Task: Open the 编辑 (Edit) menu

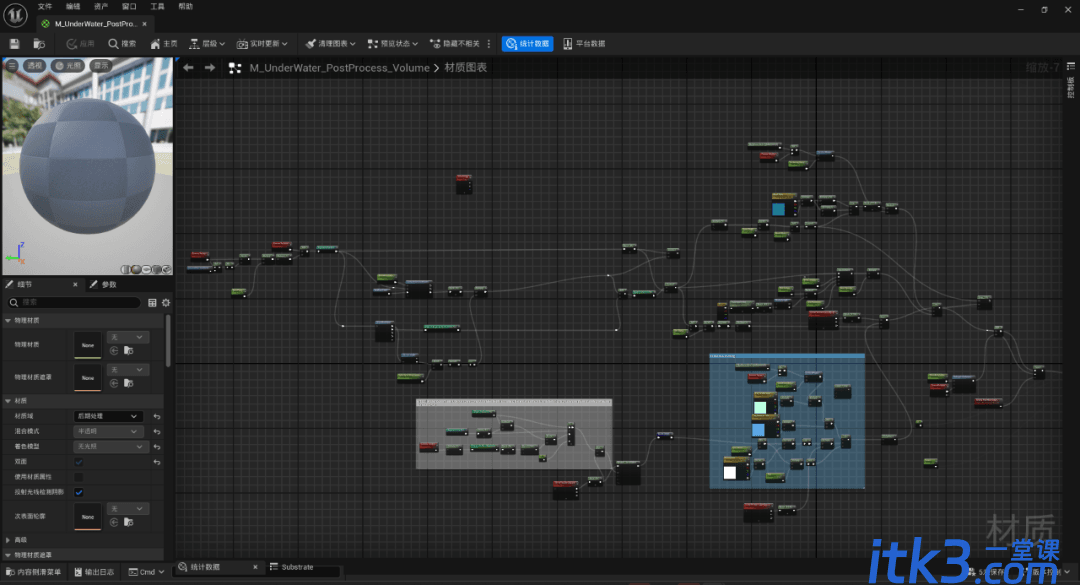Action: coord(73,6)
